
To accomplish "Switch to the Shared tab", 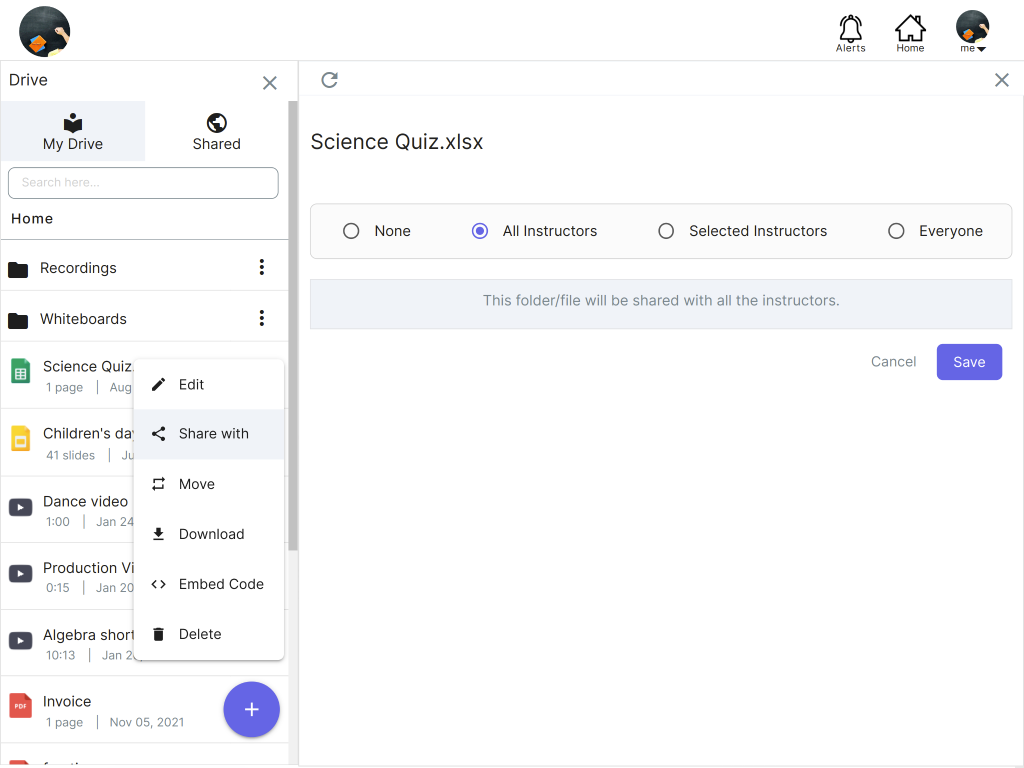I will click(216, 131).
